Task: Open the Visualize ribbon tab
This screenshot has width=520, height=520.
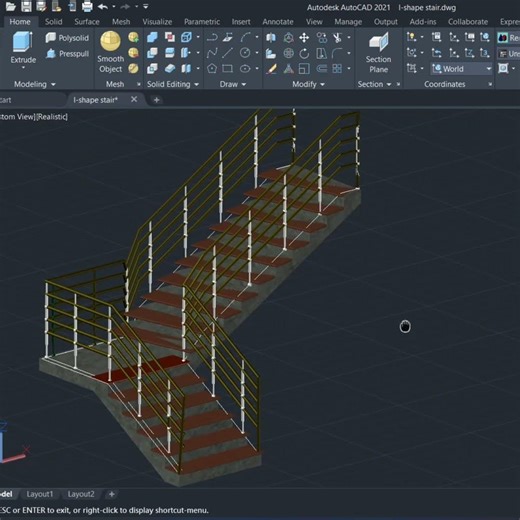Action: 157,22
